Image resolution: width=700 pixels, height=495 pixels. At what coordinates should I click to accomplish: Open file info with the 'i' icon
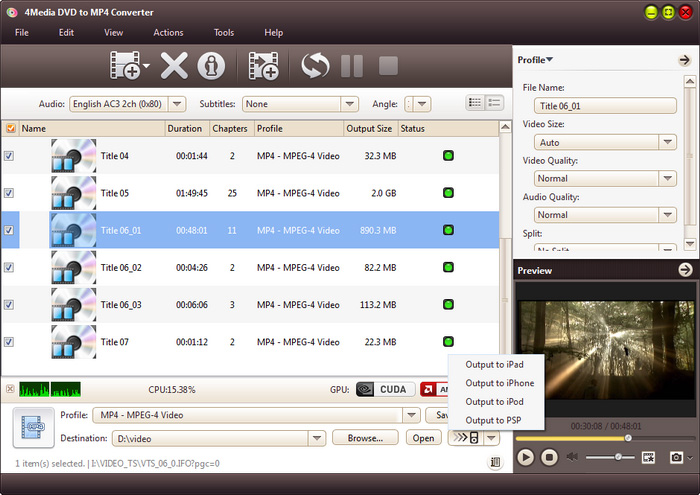(x=210, y=67)
